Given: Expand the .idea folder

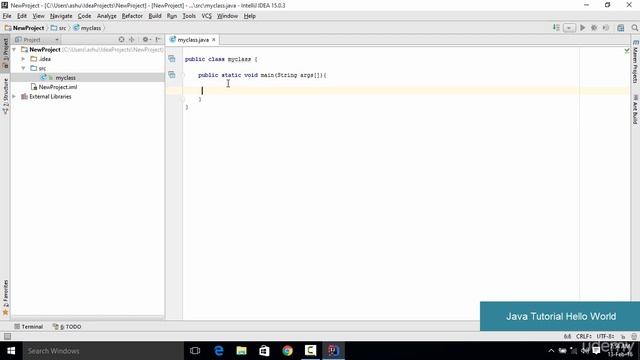Looking at the screenshot, I should coord(23,59).
